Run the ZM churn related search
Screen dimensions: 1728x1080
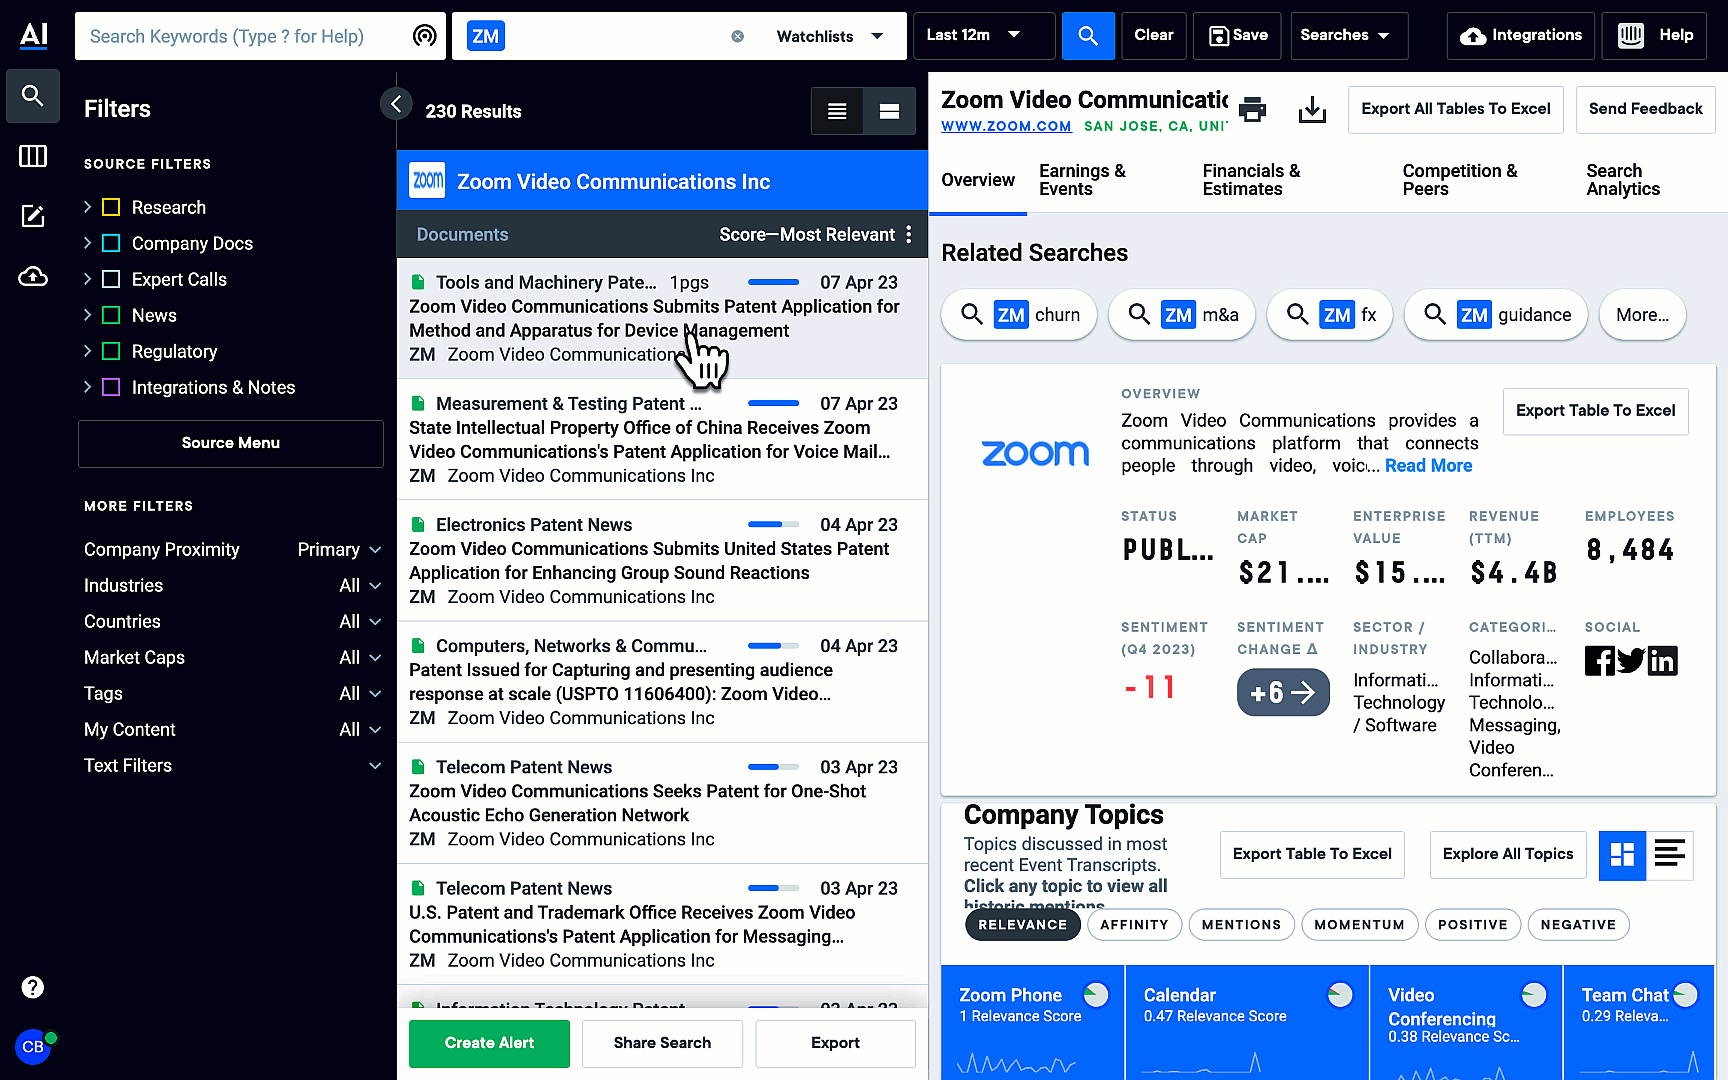click(x=1019, y=315)
